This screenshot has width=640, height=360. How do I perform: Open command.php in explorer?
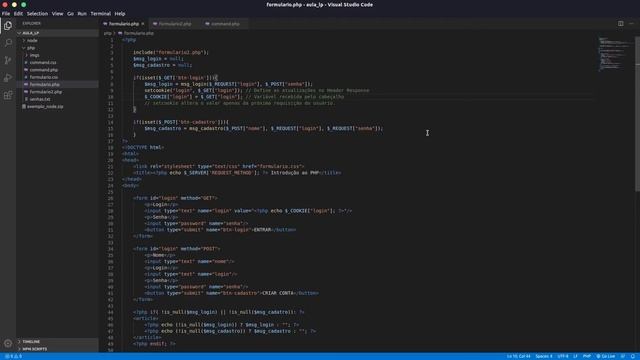(44, 70)
